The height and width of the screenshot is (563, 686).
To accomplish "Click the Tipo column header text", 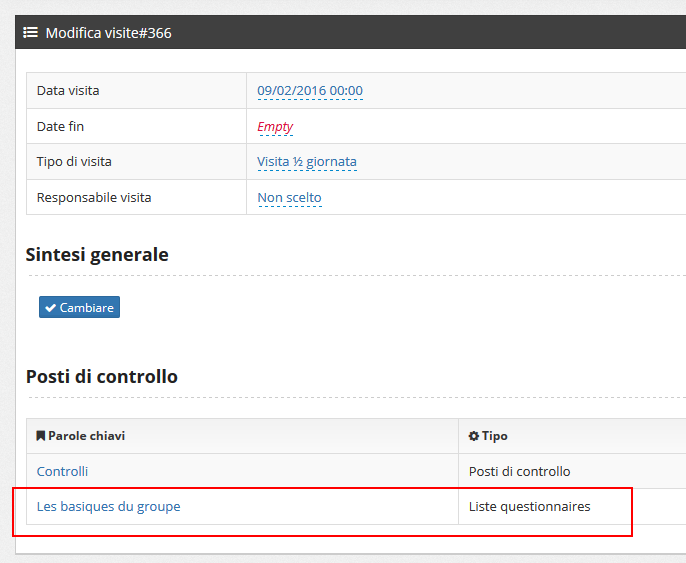I will (494, 436).
